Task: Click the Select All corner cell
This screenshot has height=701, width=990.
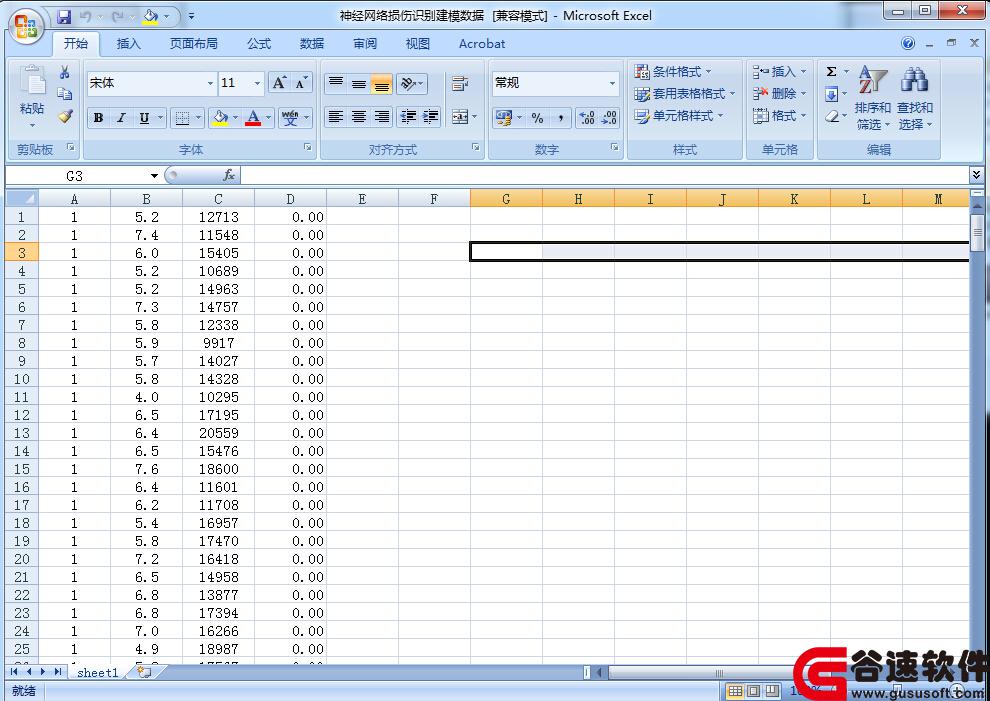Action: point(21,199)
